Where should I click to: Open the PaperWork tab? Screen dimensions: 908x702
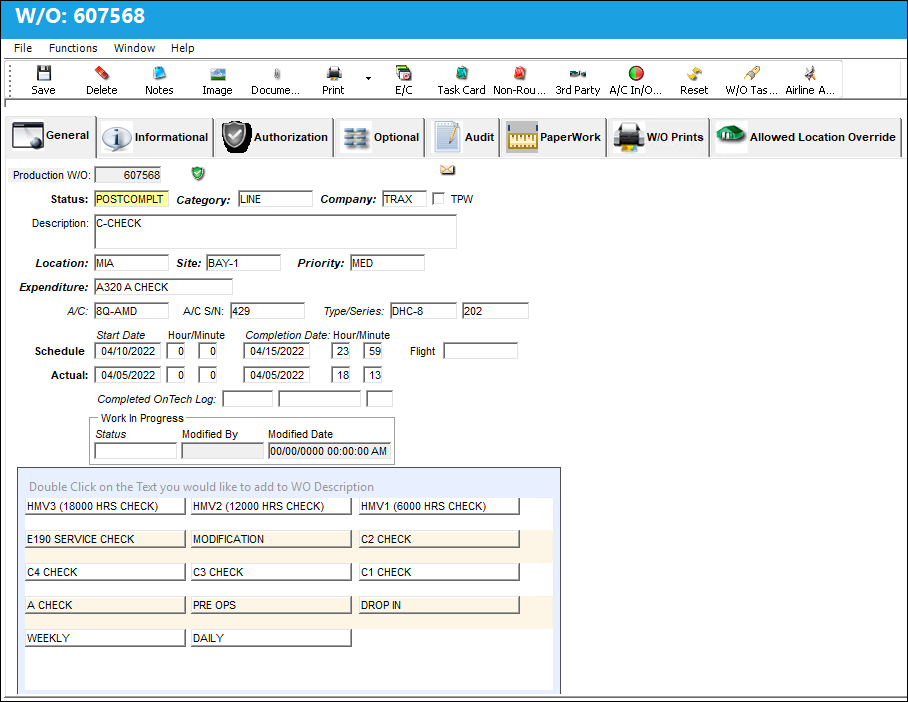pyautogui.click(x=554, y=137)
